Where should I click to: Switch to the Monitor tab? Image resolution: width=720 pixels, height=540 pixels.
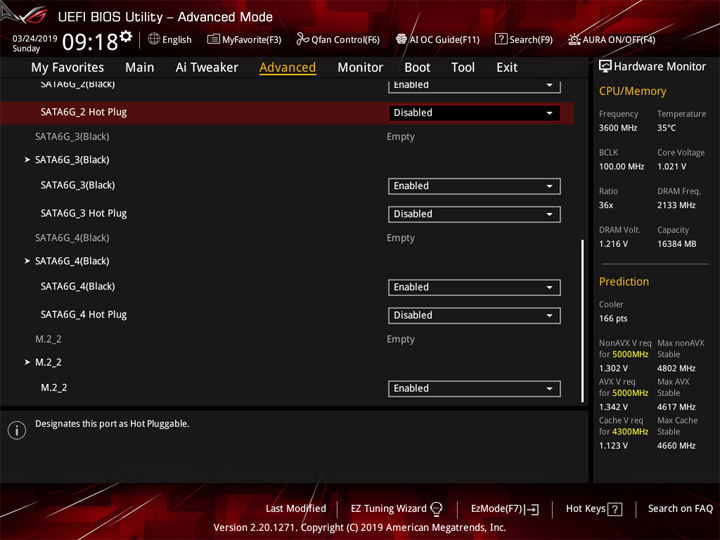pos(360,68)
